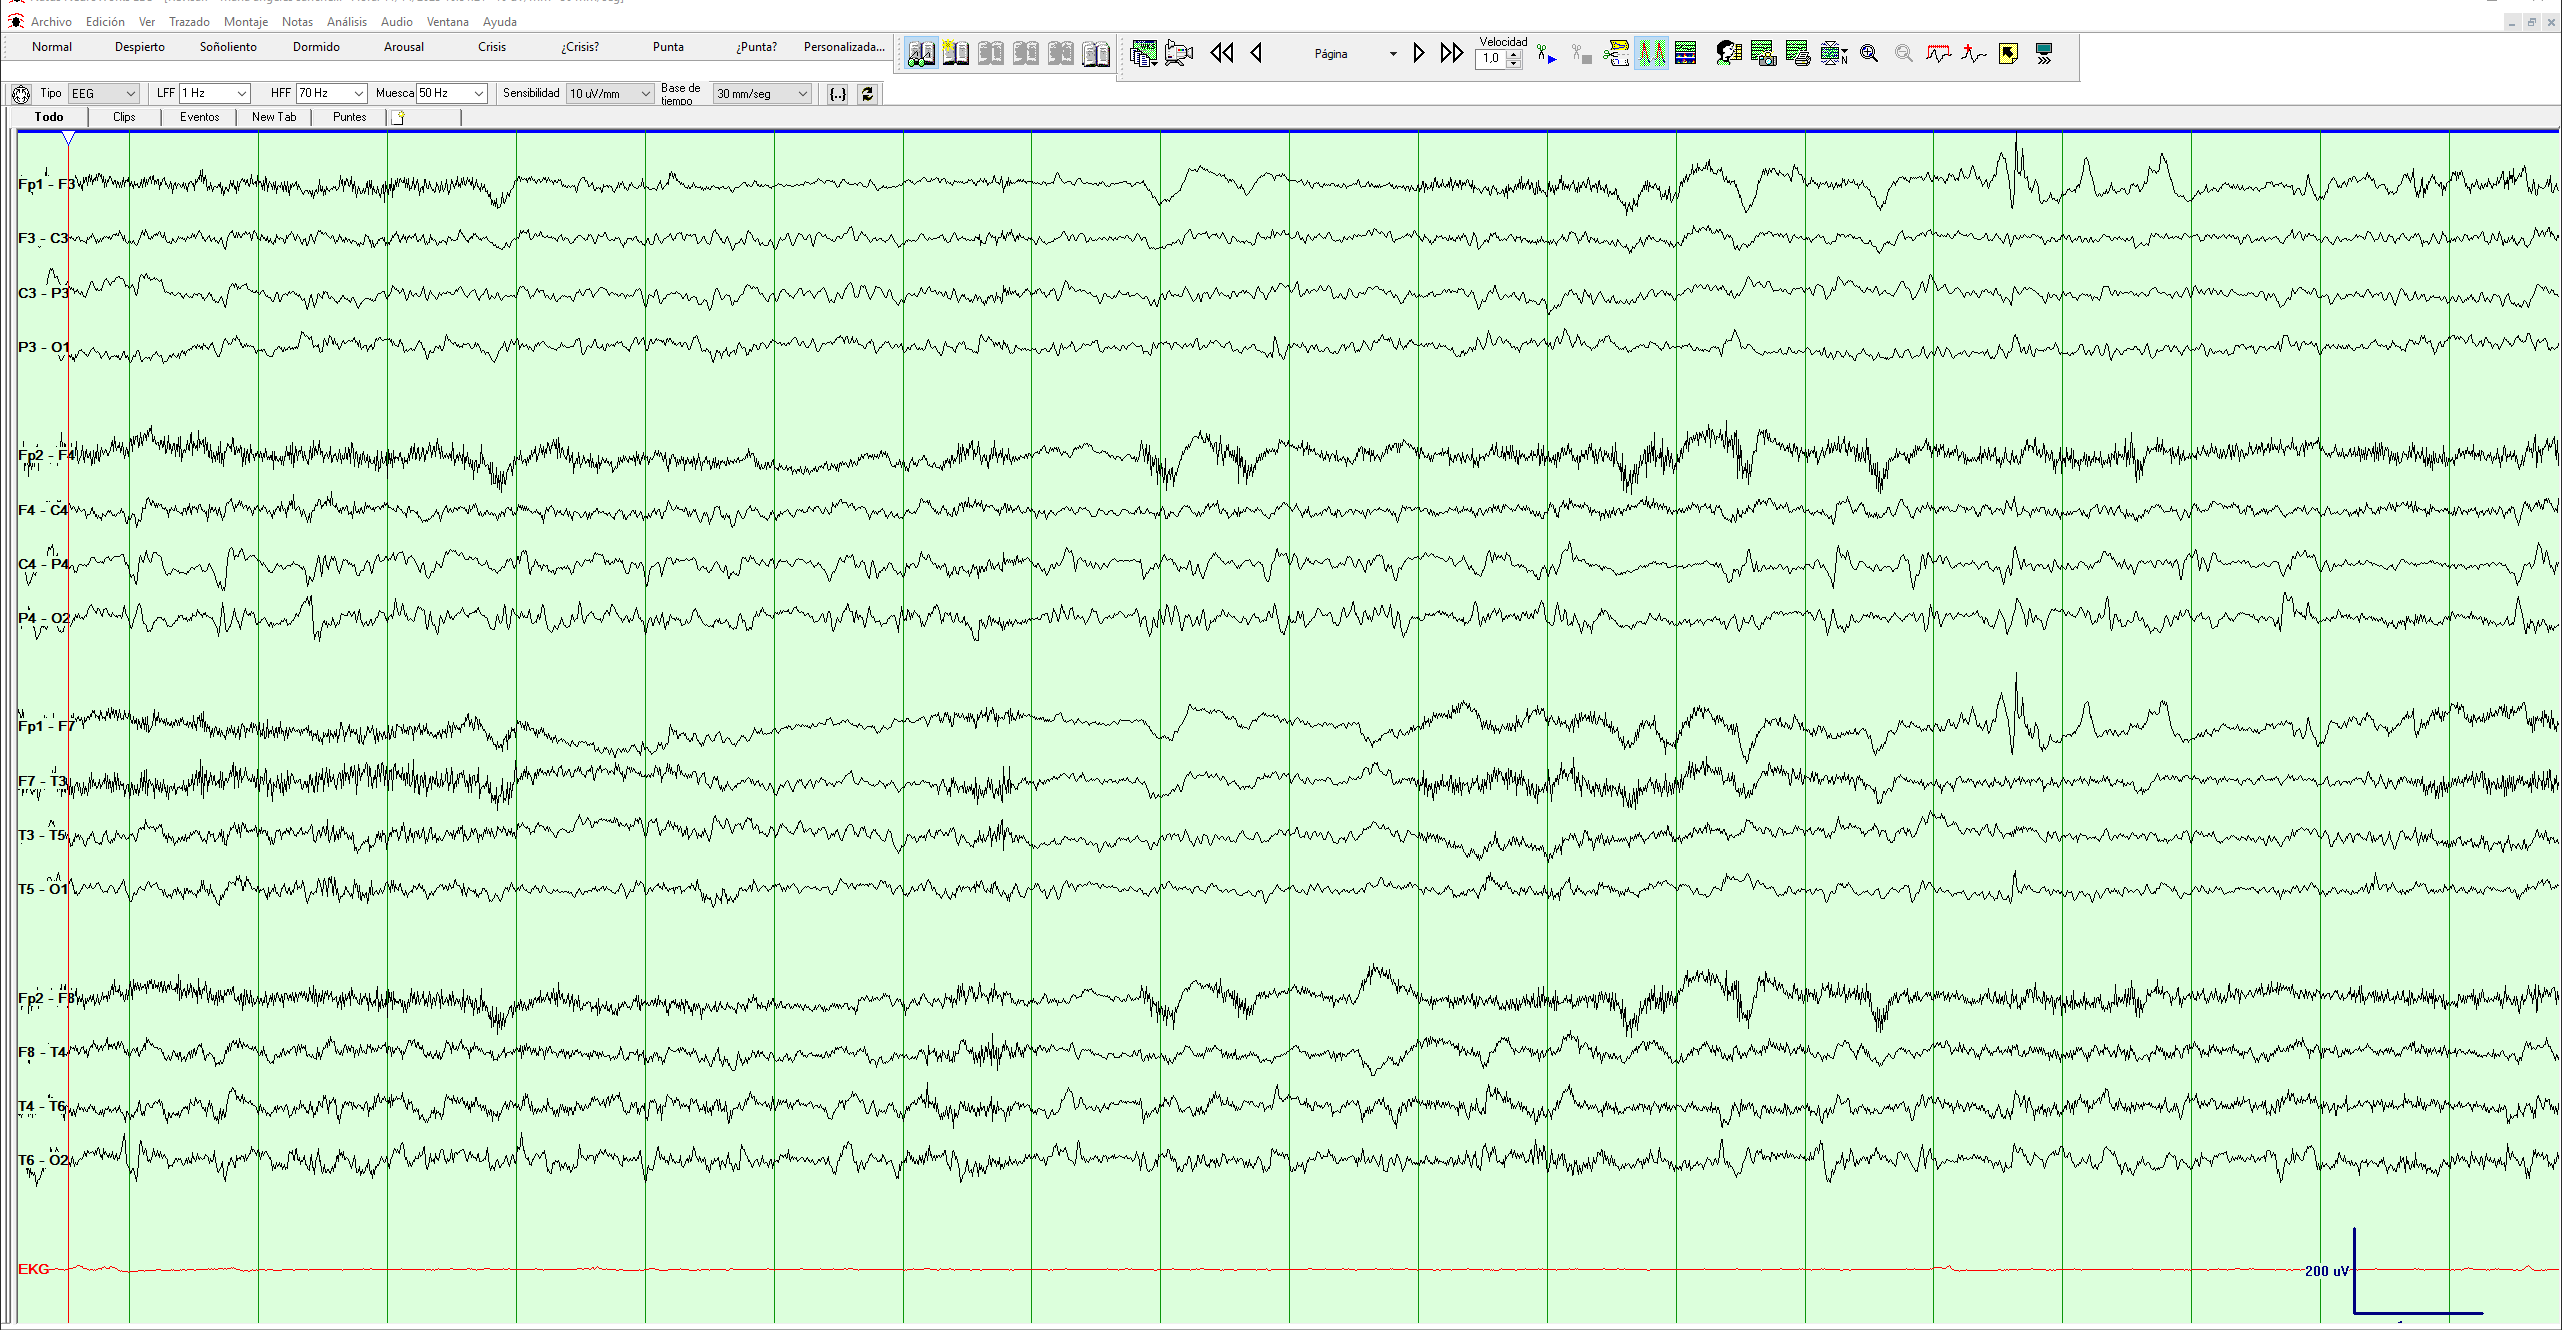Mark event as Arousal
2562x1330 pixels.
click(x=404, y=47)
